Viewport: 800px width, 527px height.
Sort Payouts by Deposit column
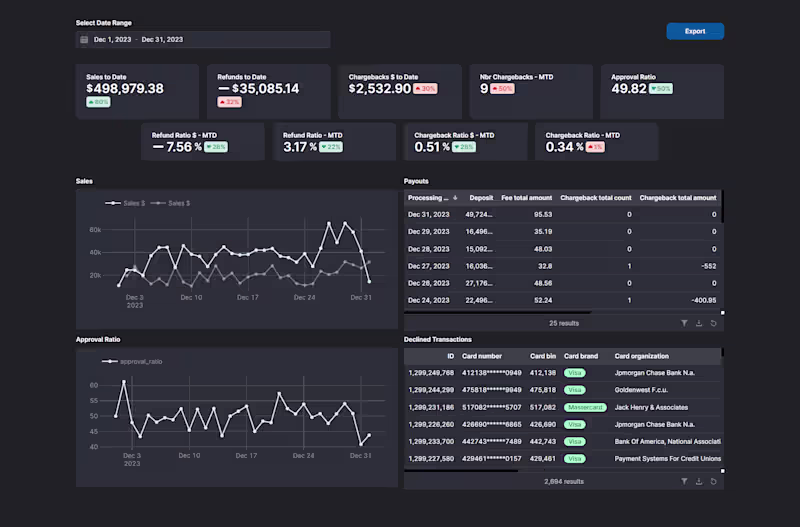pos(481,197)
